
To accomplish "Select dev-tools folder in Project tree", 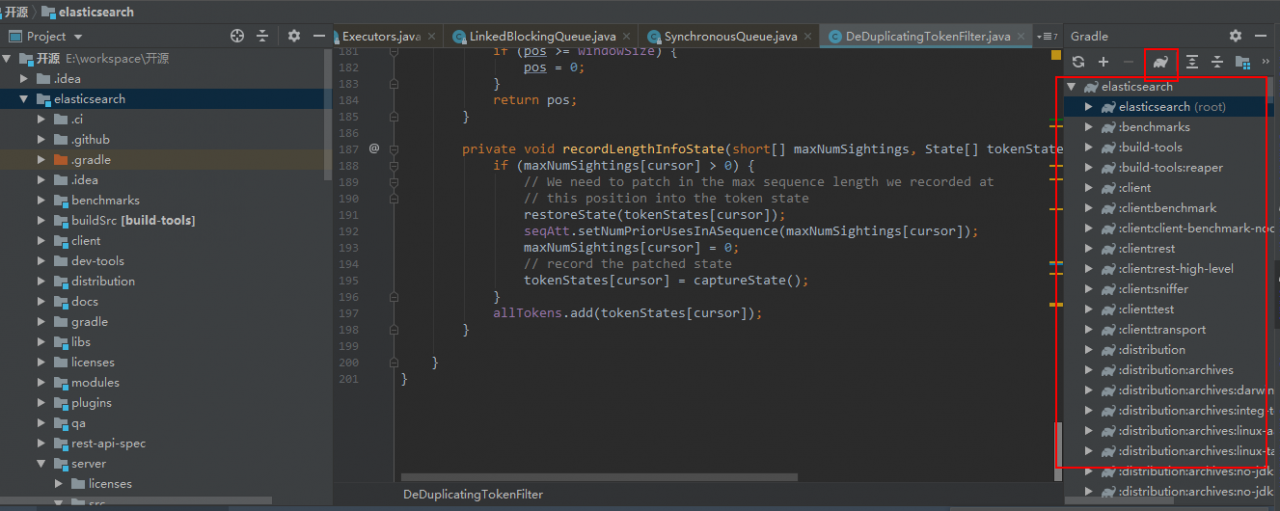I will tap(98, 261).
